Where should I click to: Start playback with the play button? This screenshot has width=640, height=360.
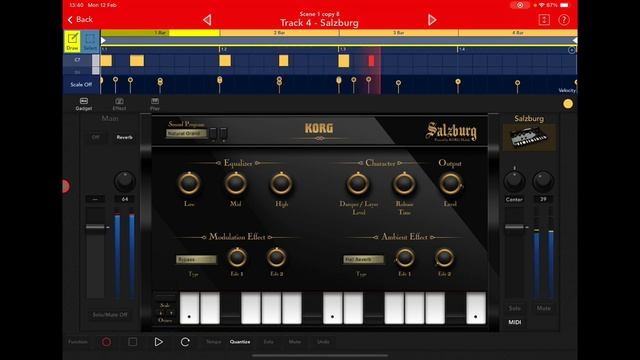[158, 342]
